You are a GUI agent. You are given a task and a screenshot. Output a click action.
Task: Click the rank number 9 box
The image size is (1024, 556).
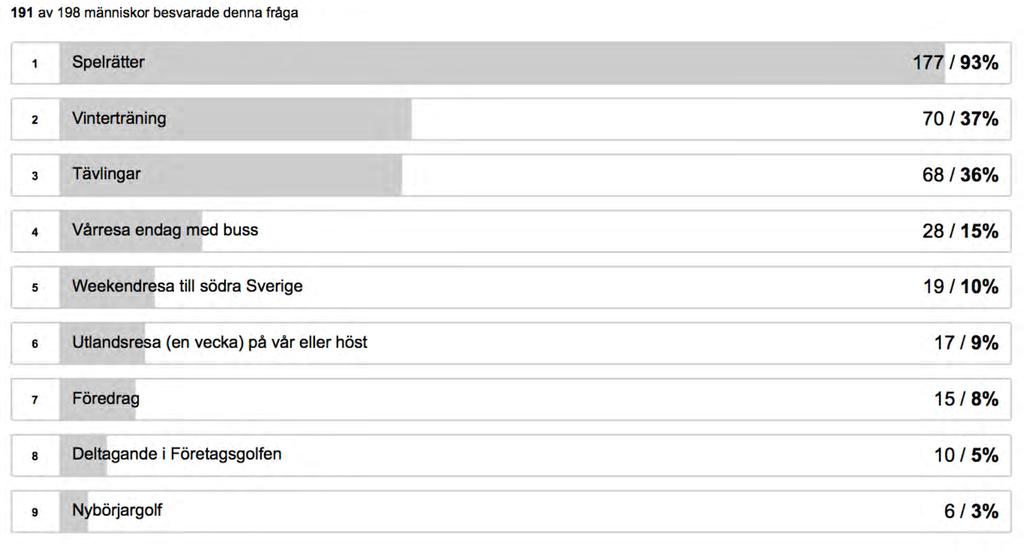(x=35, y=512)
